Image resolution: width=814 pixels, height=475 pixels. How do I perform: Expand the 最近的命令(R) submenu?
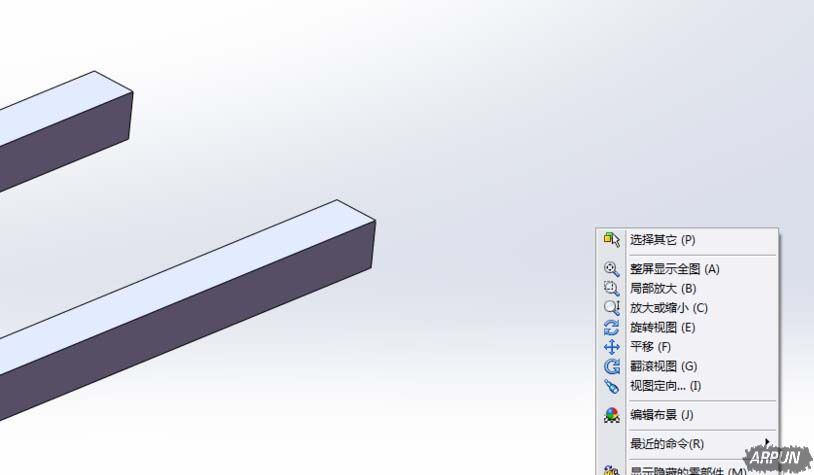pos(687,444)
